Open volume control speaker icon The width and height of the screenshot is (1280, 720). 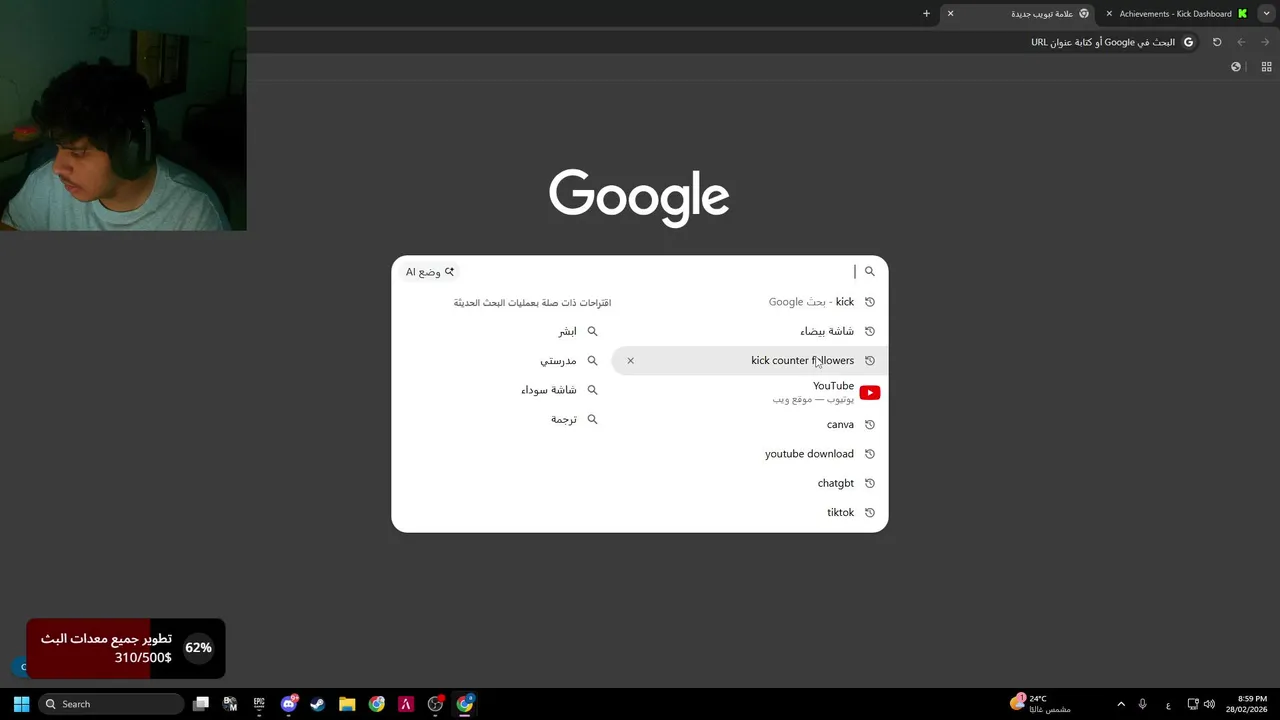point(1210,704)
